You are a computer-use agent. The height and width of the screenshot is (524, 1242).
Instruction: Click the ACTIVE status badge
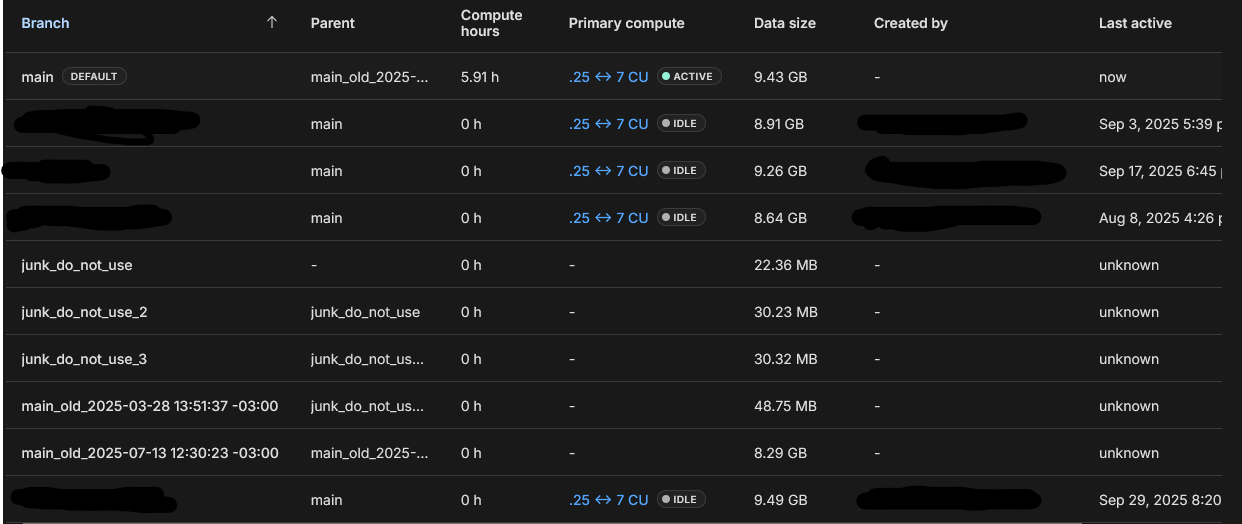690,77
